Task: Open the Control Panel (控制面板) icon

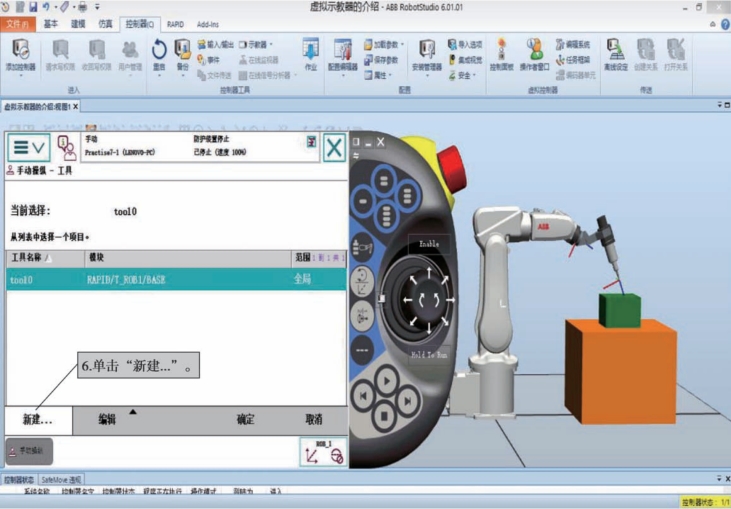Action: [x=502, y=54]
